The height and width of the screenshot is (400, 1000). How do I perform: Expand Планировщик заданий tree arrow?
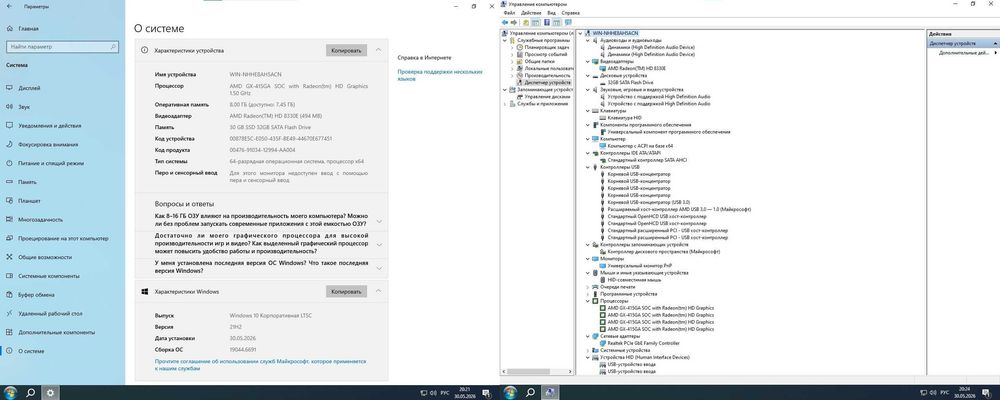pyautogui.click(x=511, y=47)
